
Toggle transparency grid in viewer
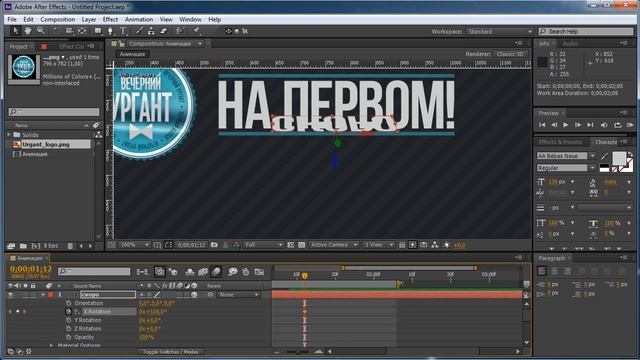coord(302,245)
